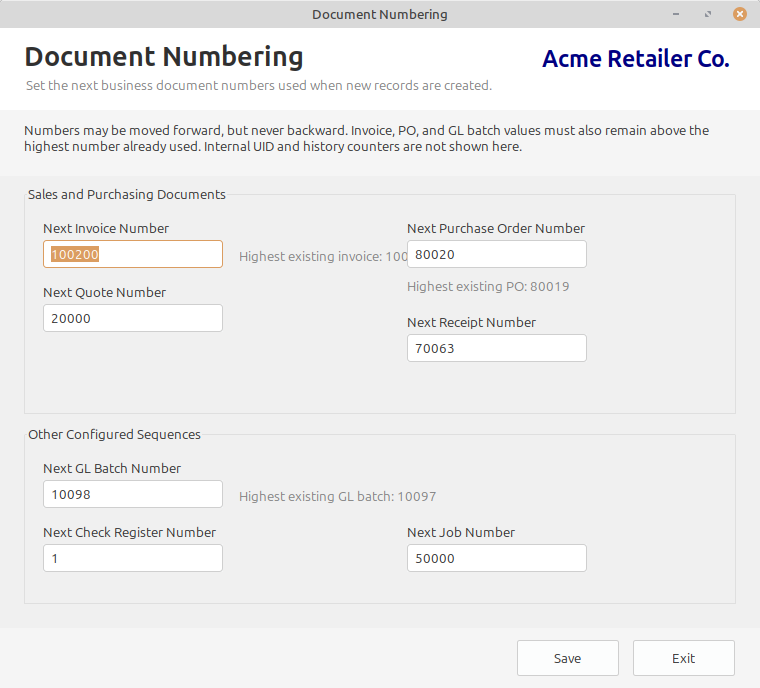Edit the Next GL Batch Number field
The image size is (760, 688).
click(x=133, y=494)
